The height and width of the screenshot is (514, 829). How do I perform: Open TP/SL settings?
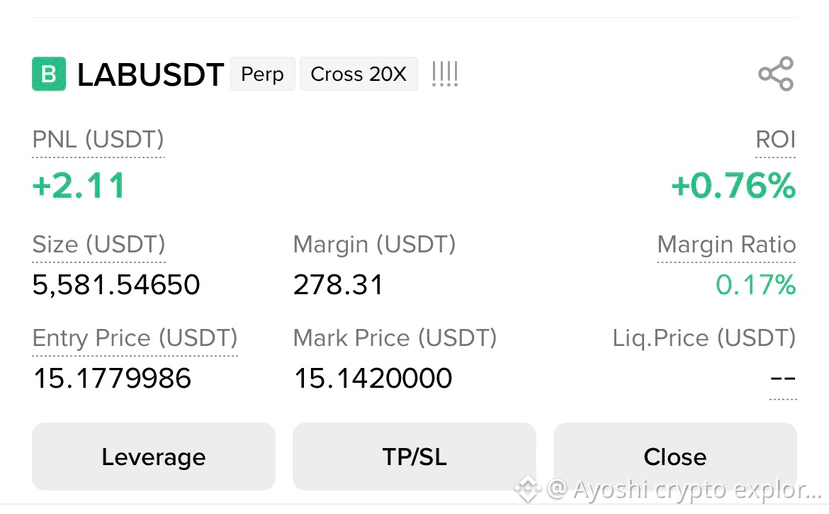click(x=414, y=456)
